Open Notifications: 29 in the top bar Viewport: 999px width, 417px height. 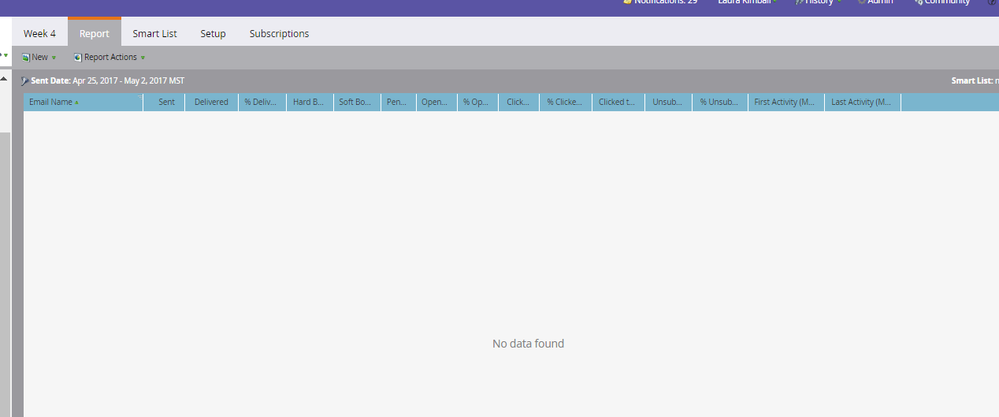point(665,2)
